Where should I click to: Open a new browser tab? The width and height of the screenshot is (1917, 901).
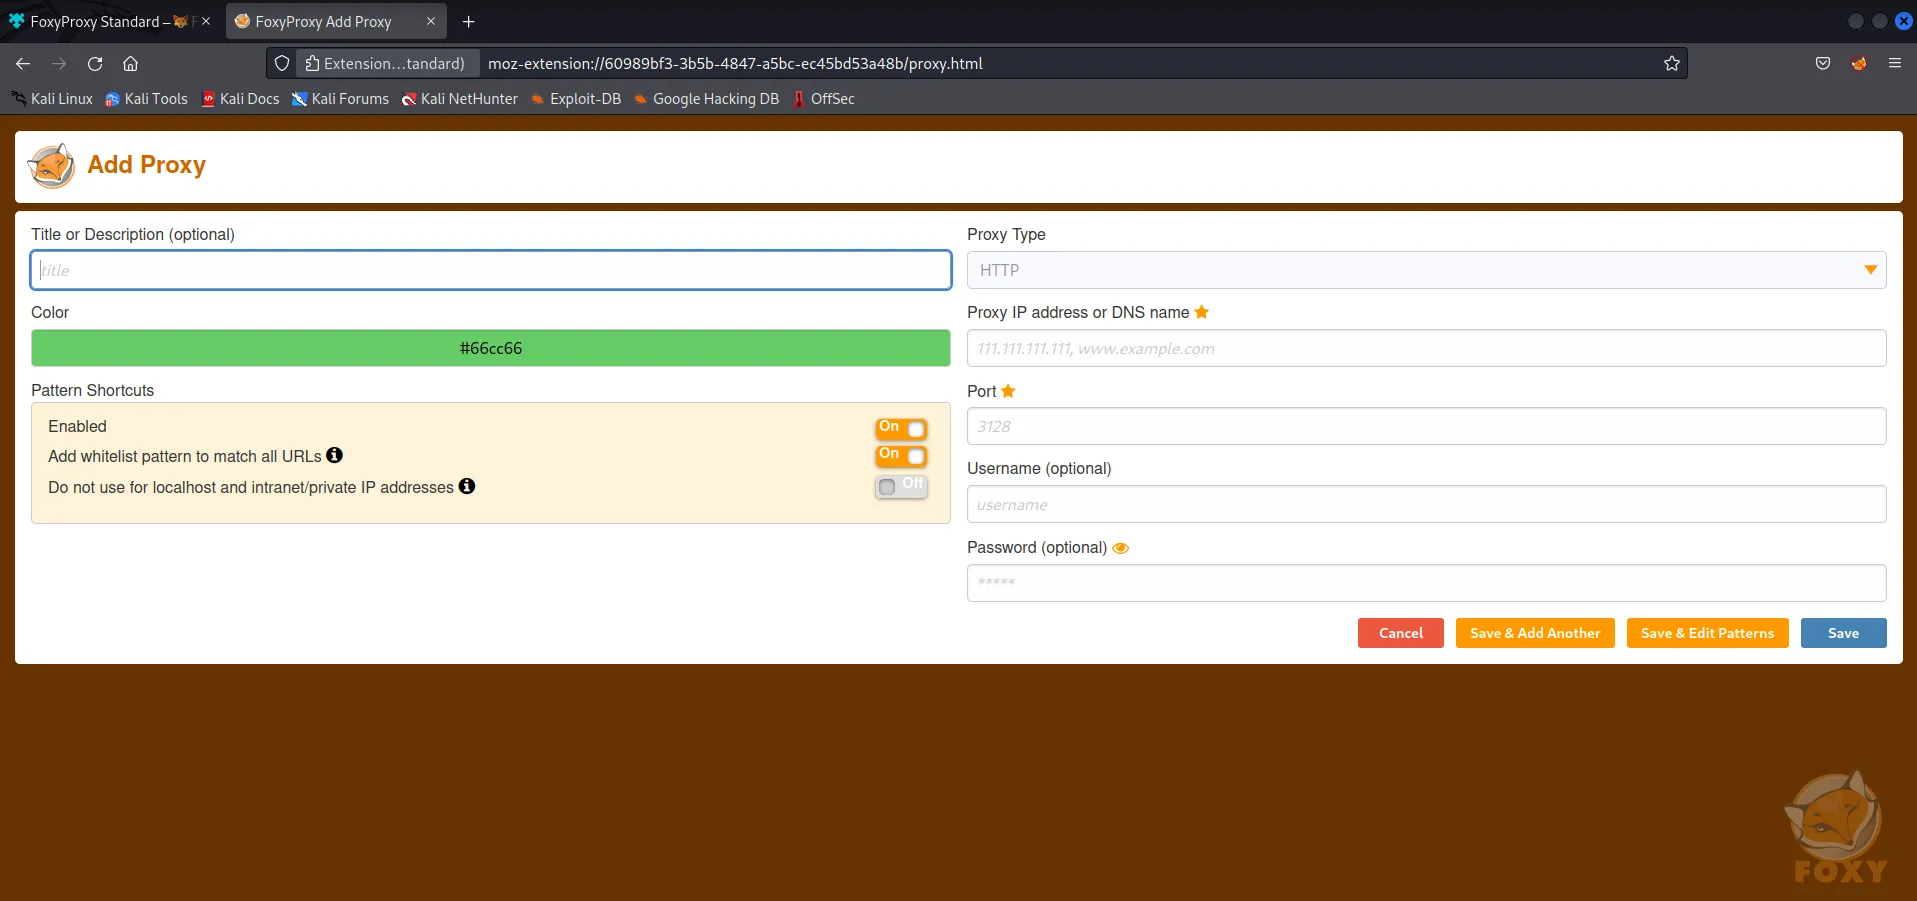(468, 21)
